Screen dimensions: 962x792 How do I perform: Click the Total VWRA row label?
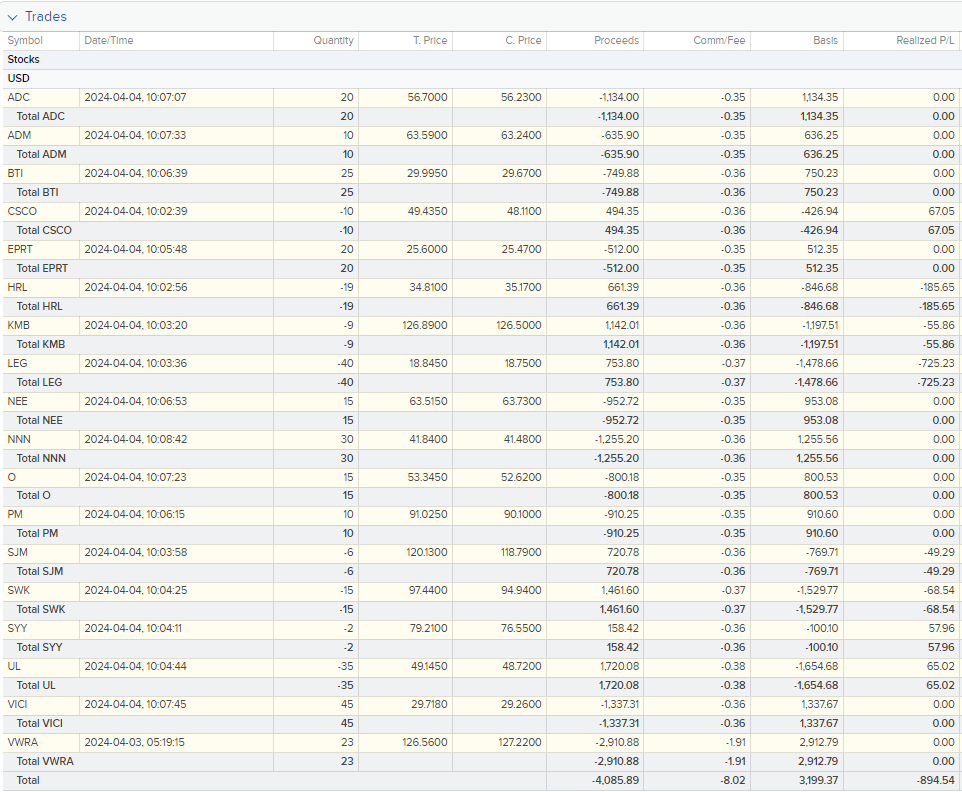45,762
